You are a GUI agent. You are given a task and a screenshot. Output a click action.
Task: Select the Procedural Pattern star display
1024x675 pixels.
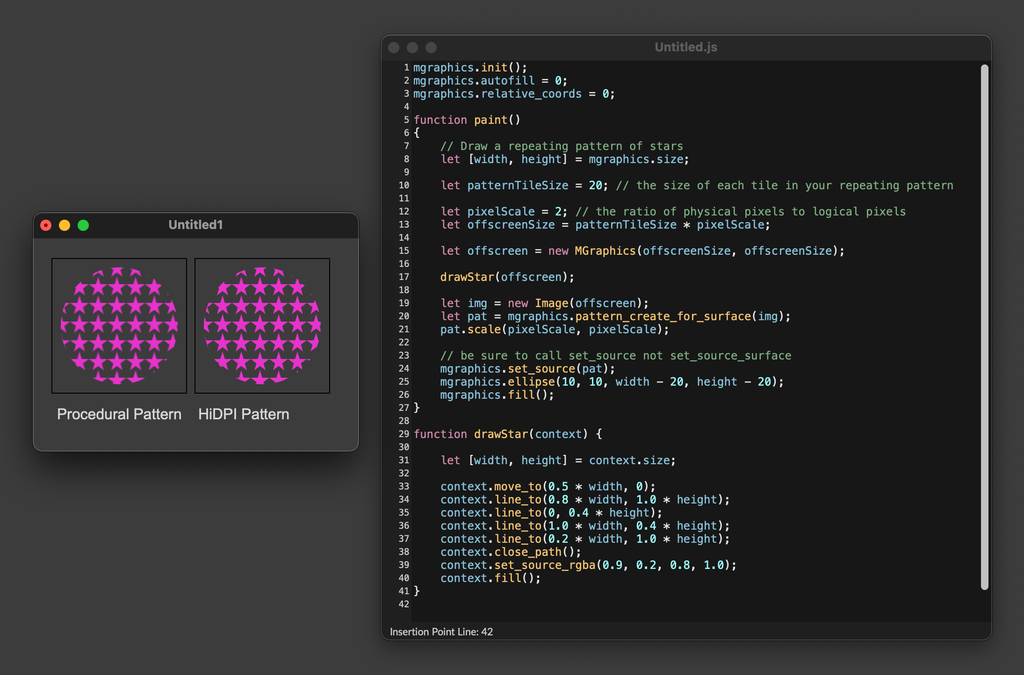119,325
